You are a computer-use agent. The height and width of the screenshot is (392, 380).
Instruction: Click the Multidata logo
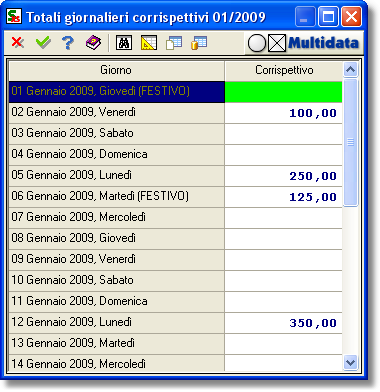[x=323, y=43]
